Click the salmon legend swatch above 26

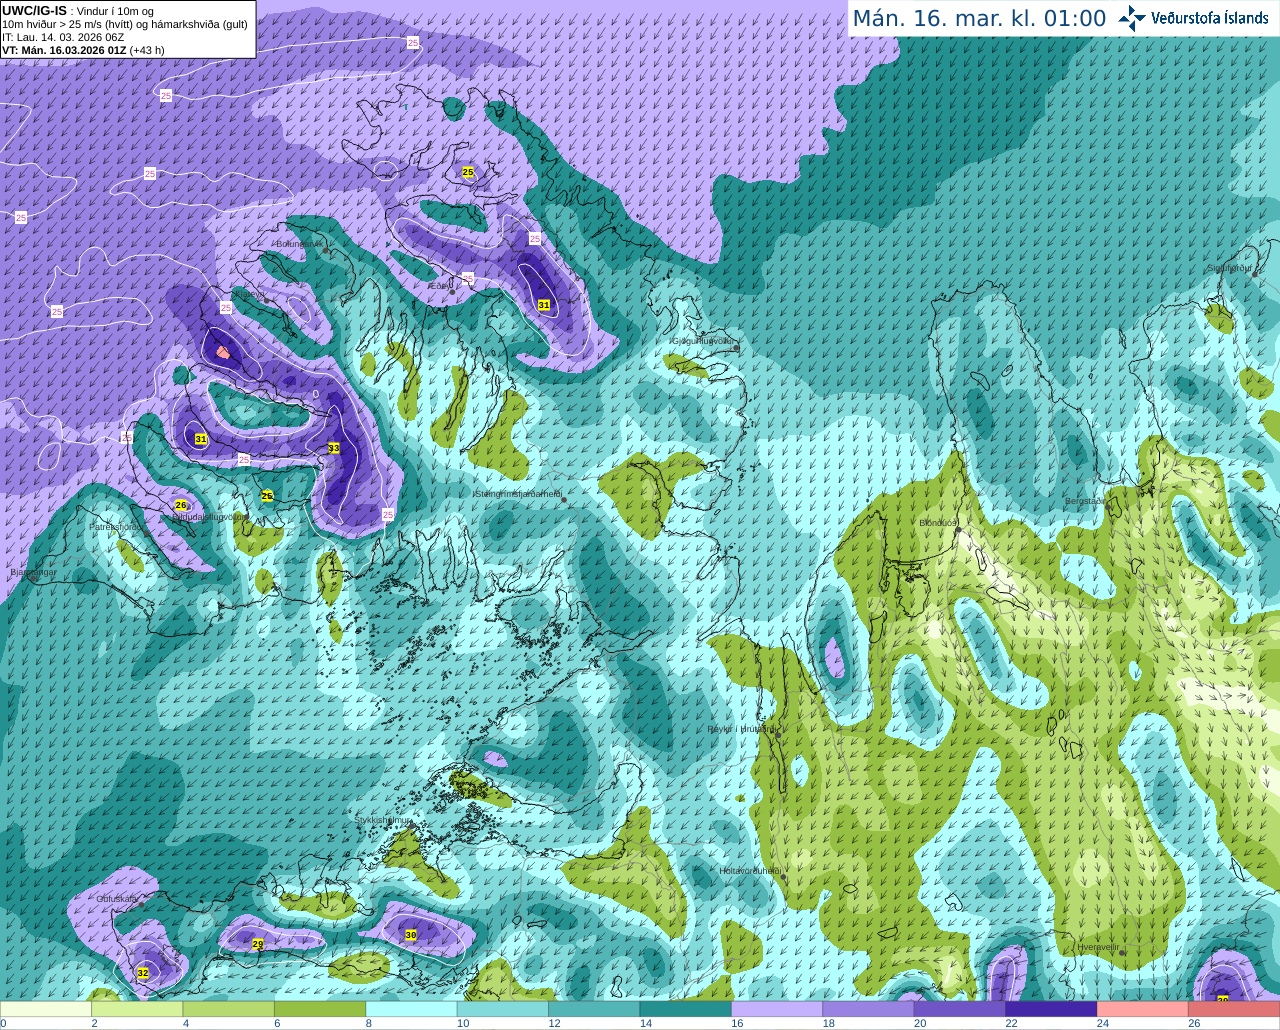click(x=1235, y=1009)
